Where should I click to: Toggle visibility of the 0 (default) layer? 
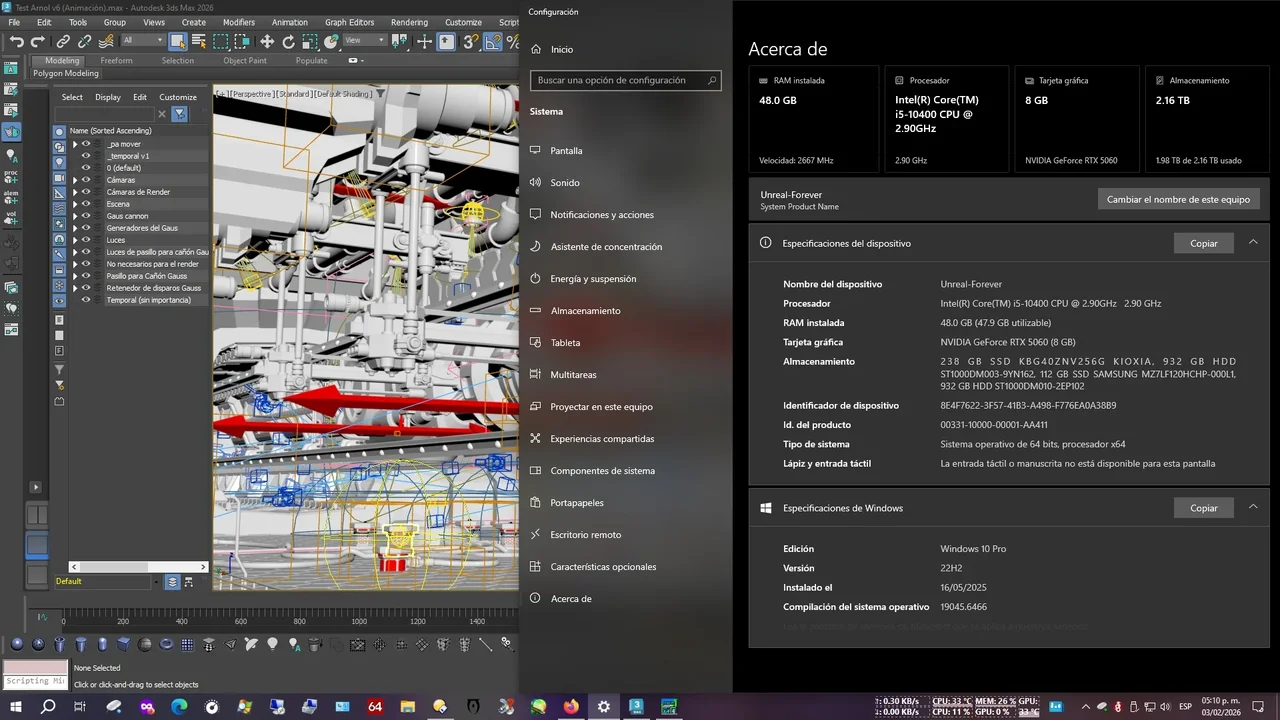tap(86, 168)
